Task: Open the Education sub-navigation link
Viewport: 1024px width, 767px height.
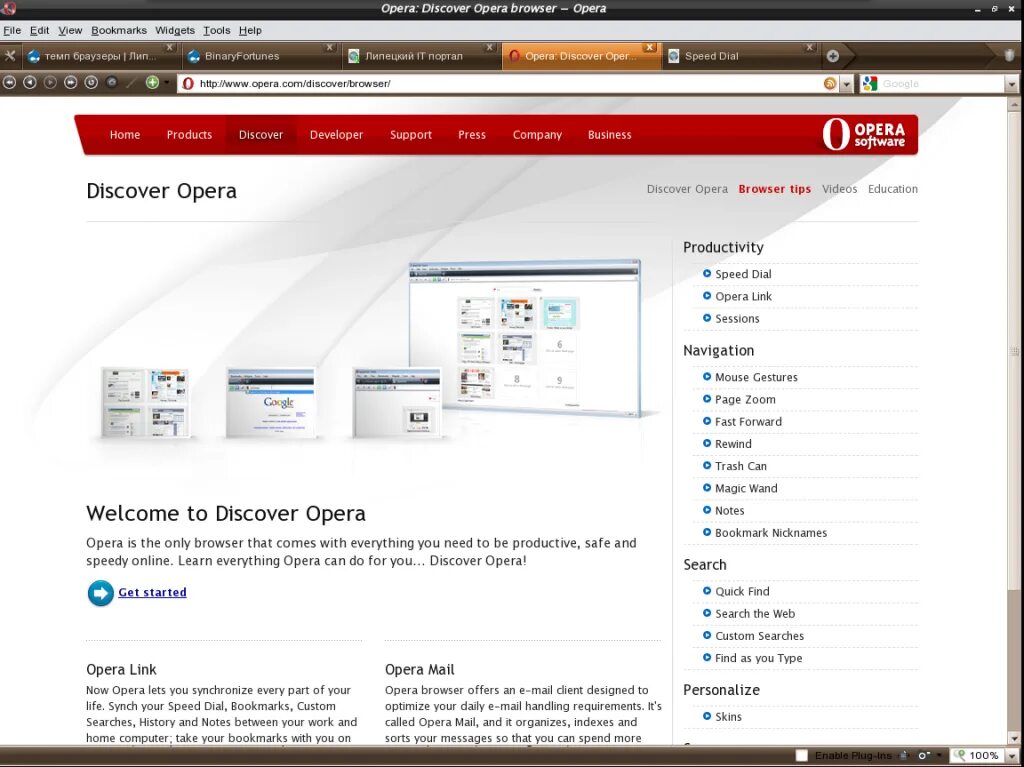Action: click(893, 189)
